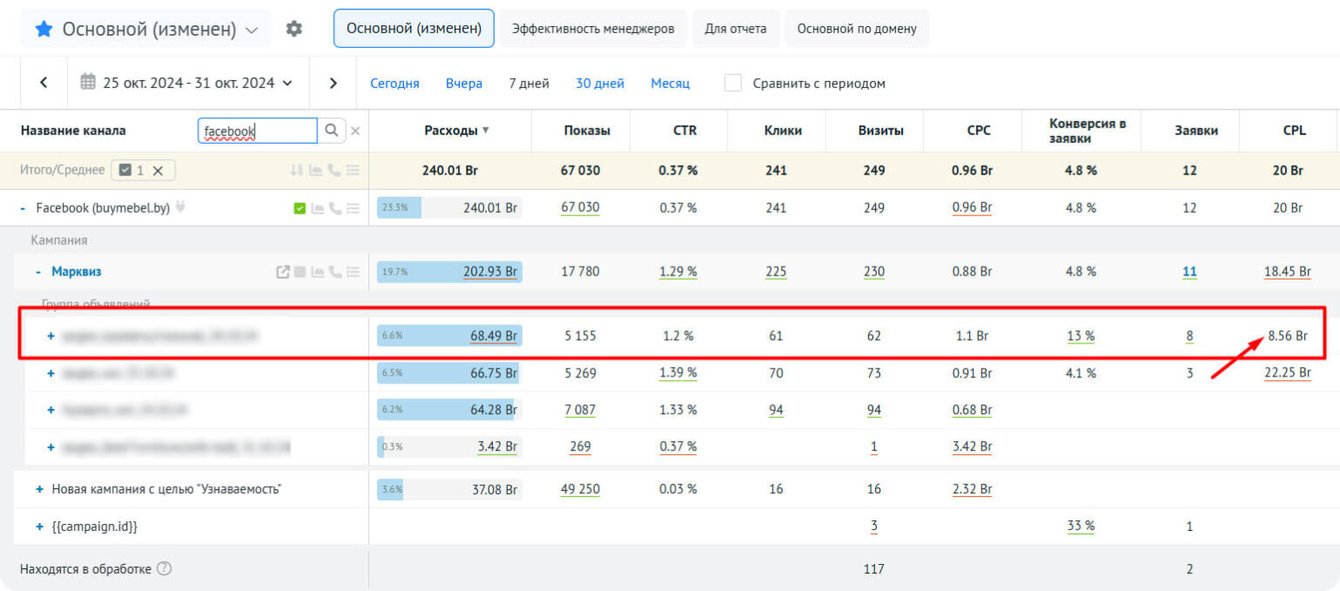1340x591 pixels.
Task: Clear the channel search with X icon
Action: click(x=355, y=131)
